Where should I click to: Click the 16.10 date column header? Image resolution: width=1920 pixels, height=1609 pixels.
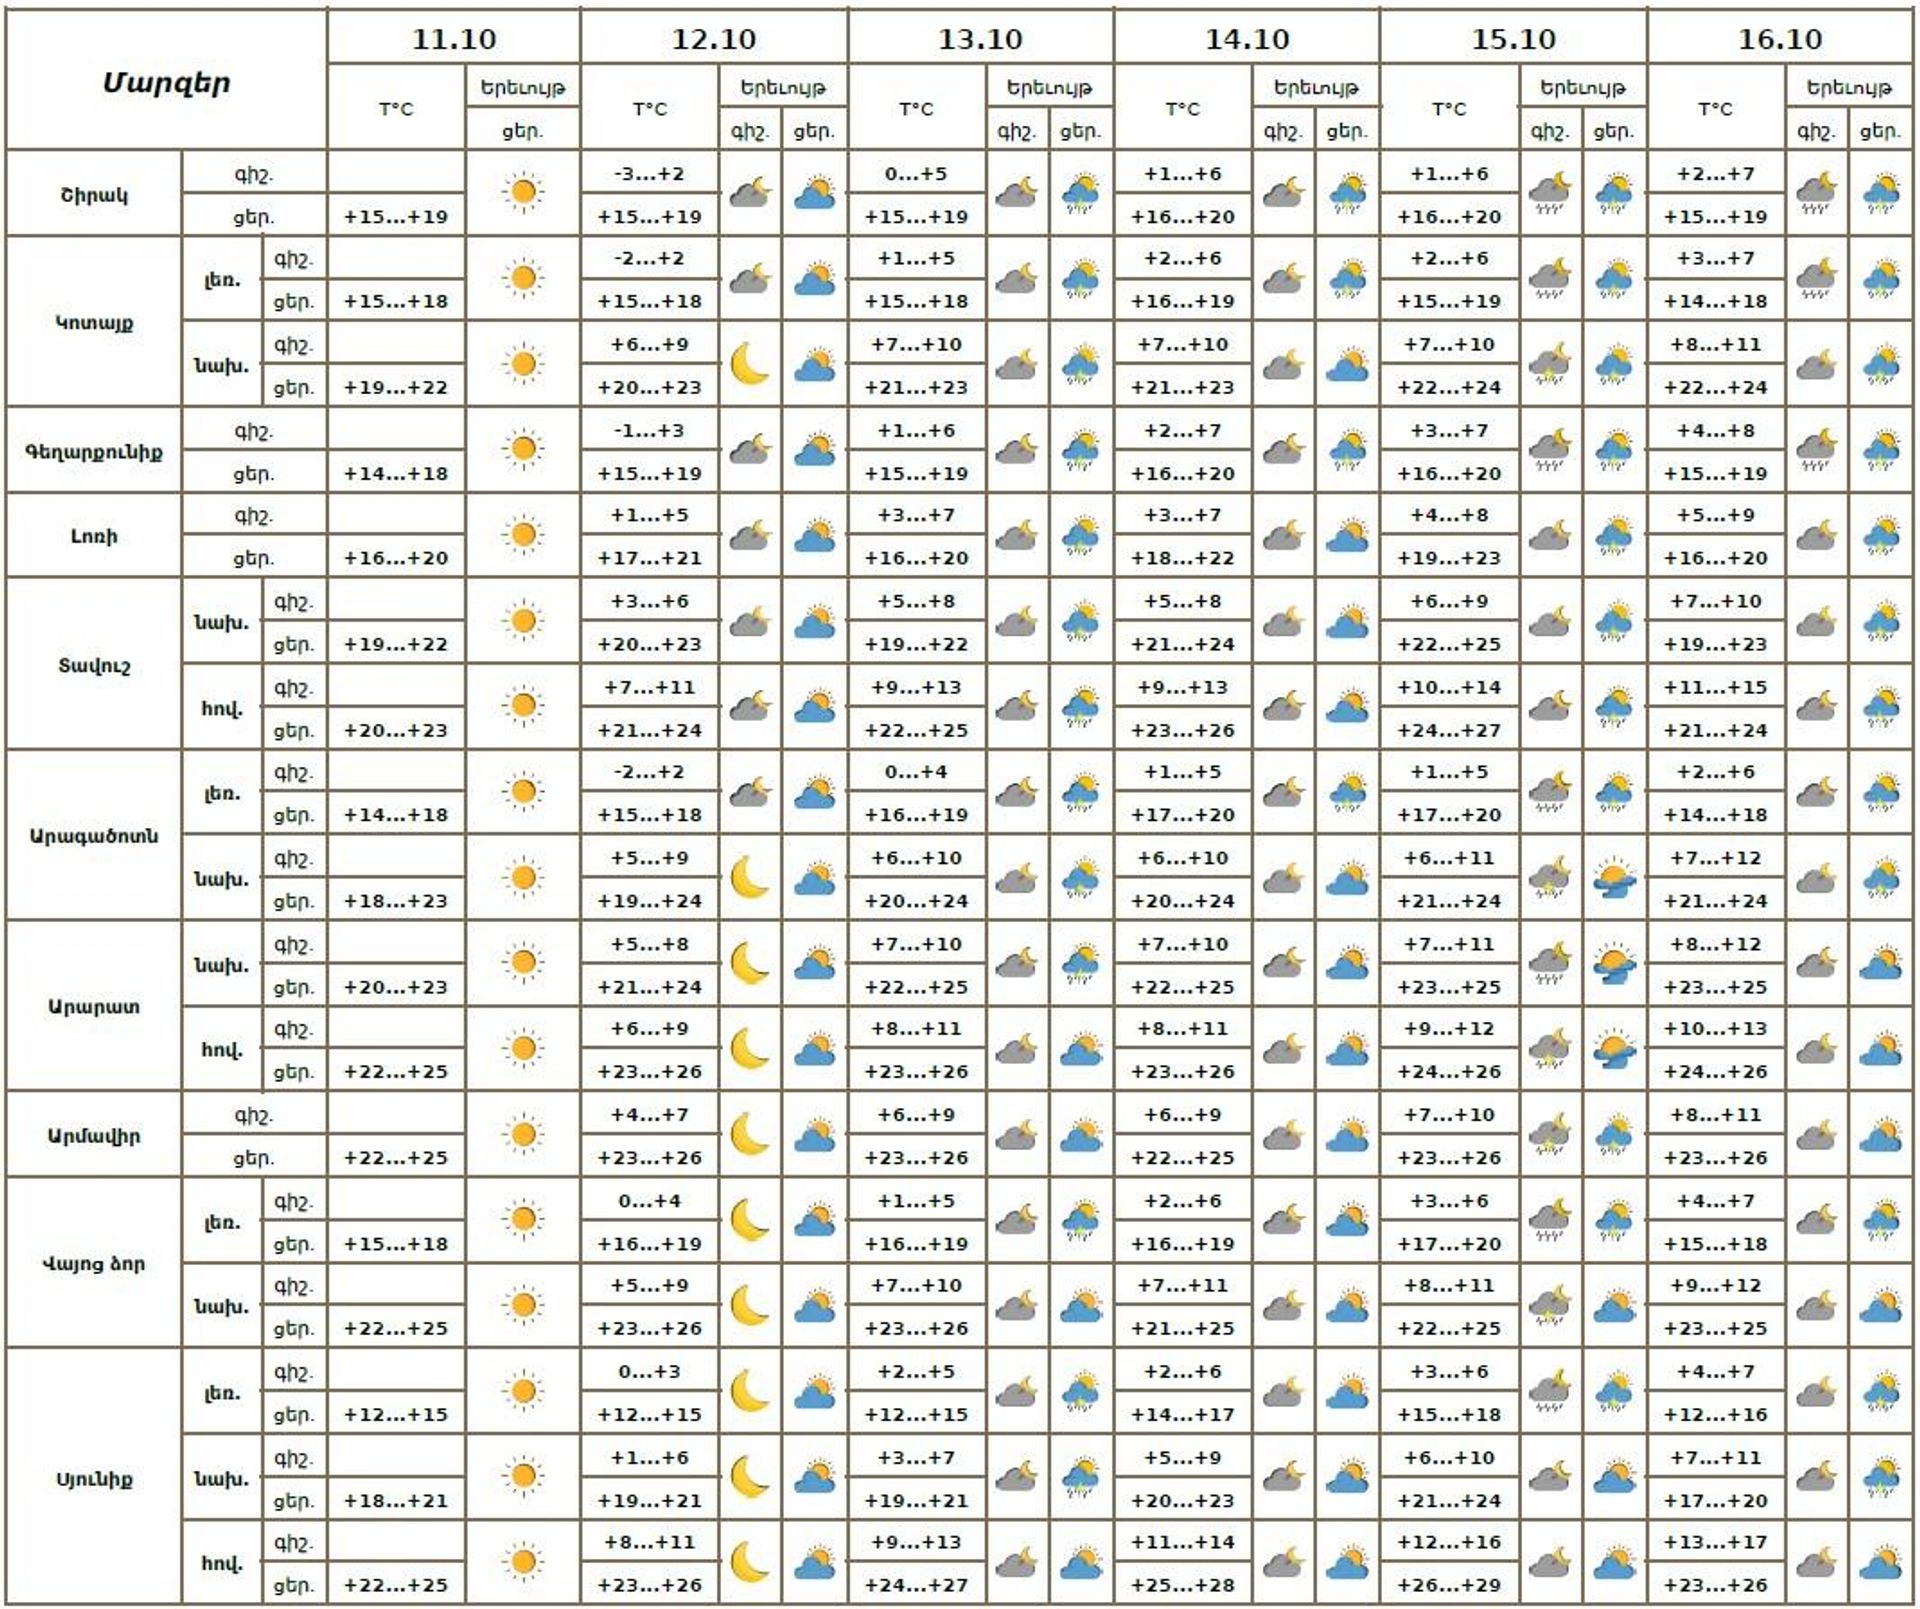pos(1780,39)
